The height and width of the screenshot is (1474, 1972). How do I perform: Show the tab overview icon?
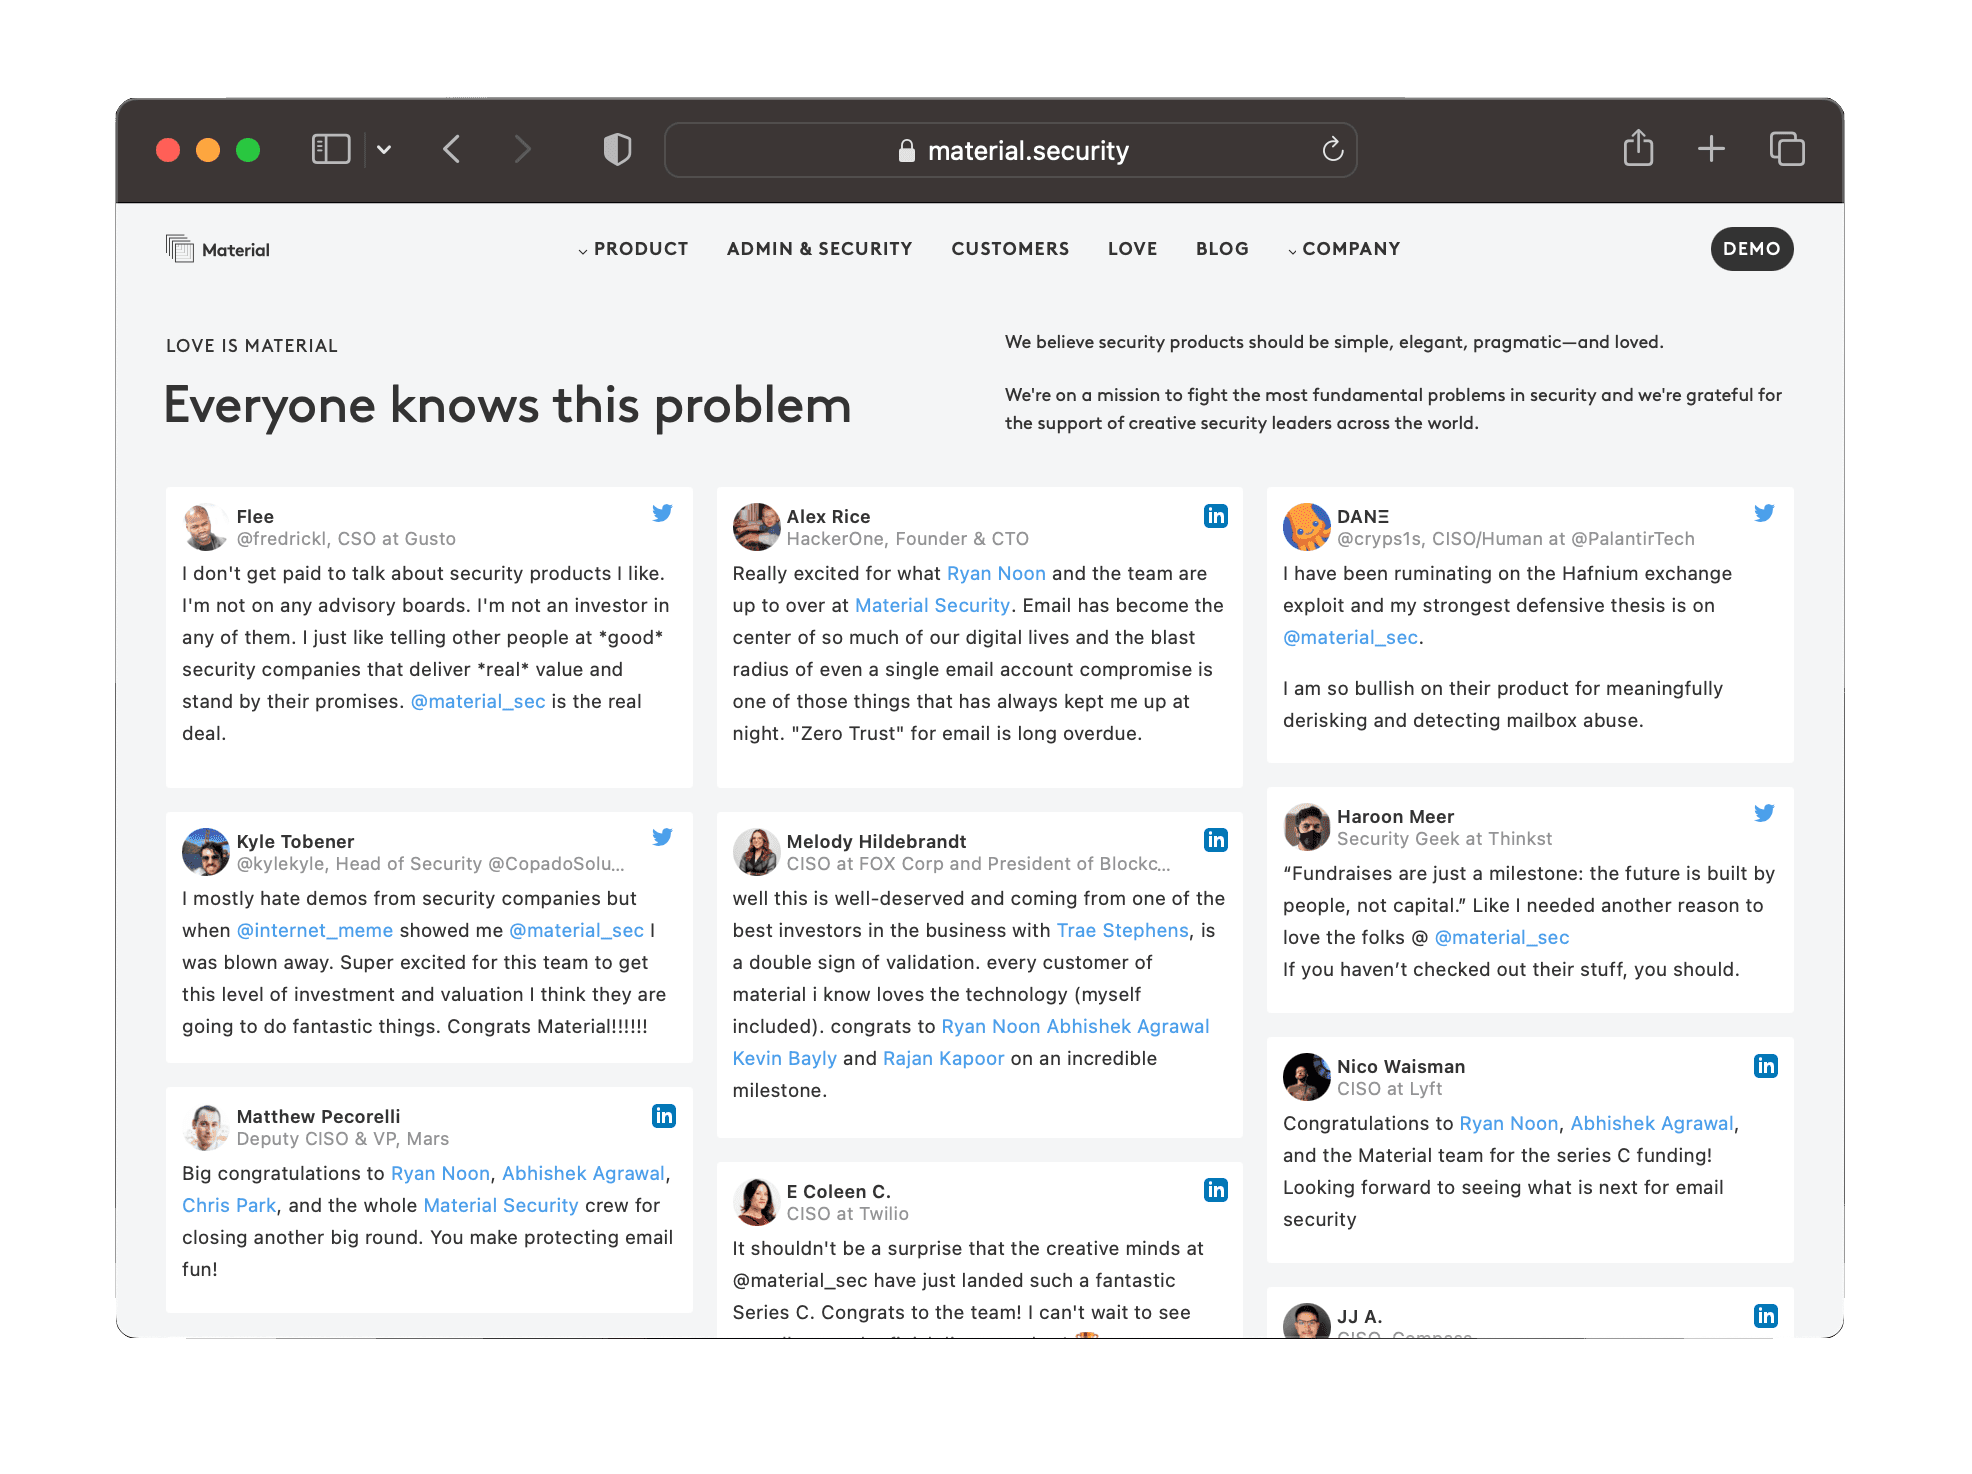tap(1787, 149)
